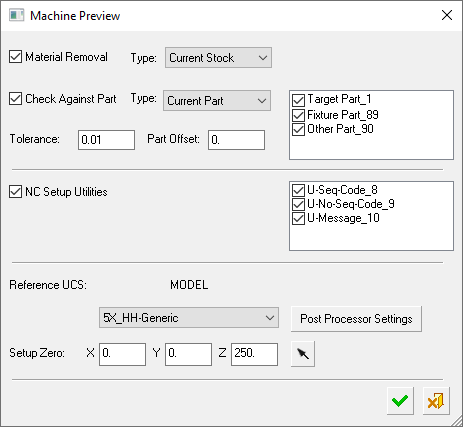Click the Tolerance input field
This screenshot has height=427, width=463.
click(106, 140)
